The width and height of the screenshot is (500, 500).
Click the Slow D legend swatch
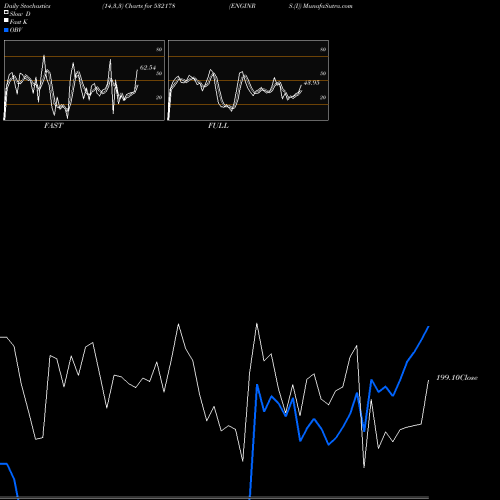[x=6, y=12]
